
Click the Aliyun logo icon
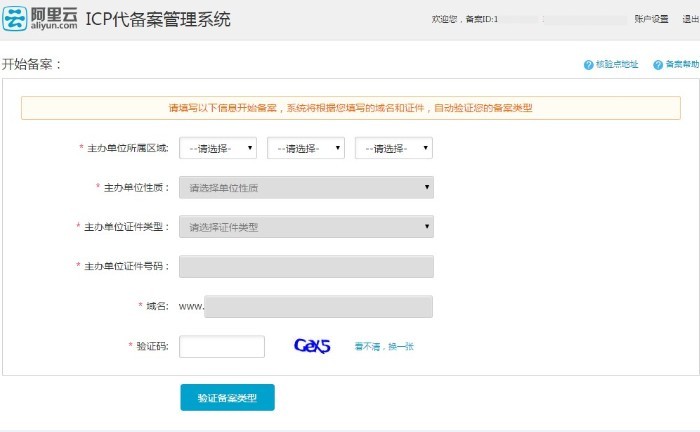[14, 18]
